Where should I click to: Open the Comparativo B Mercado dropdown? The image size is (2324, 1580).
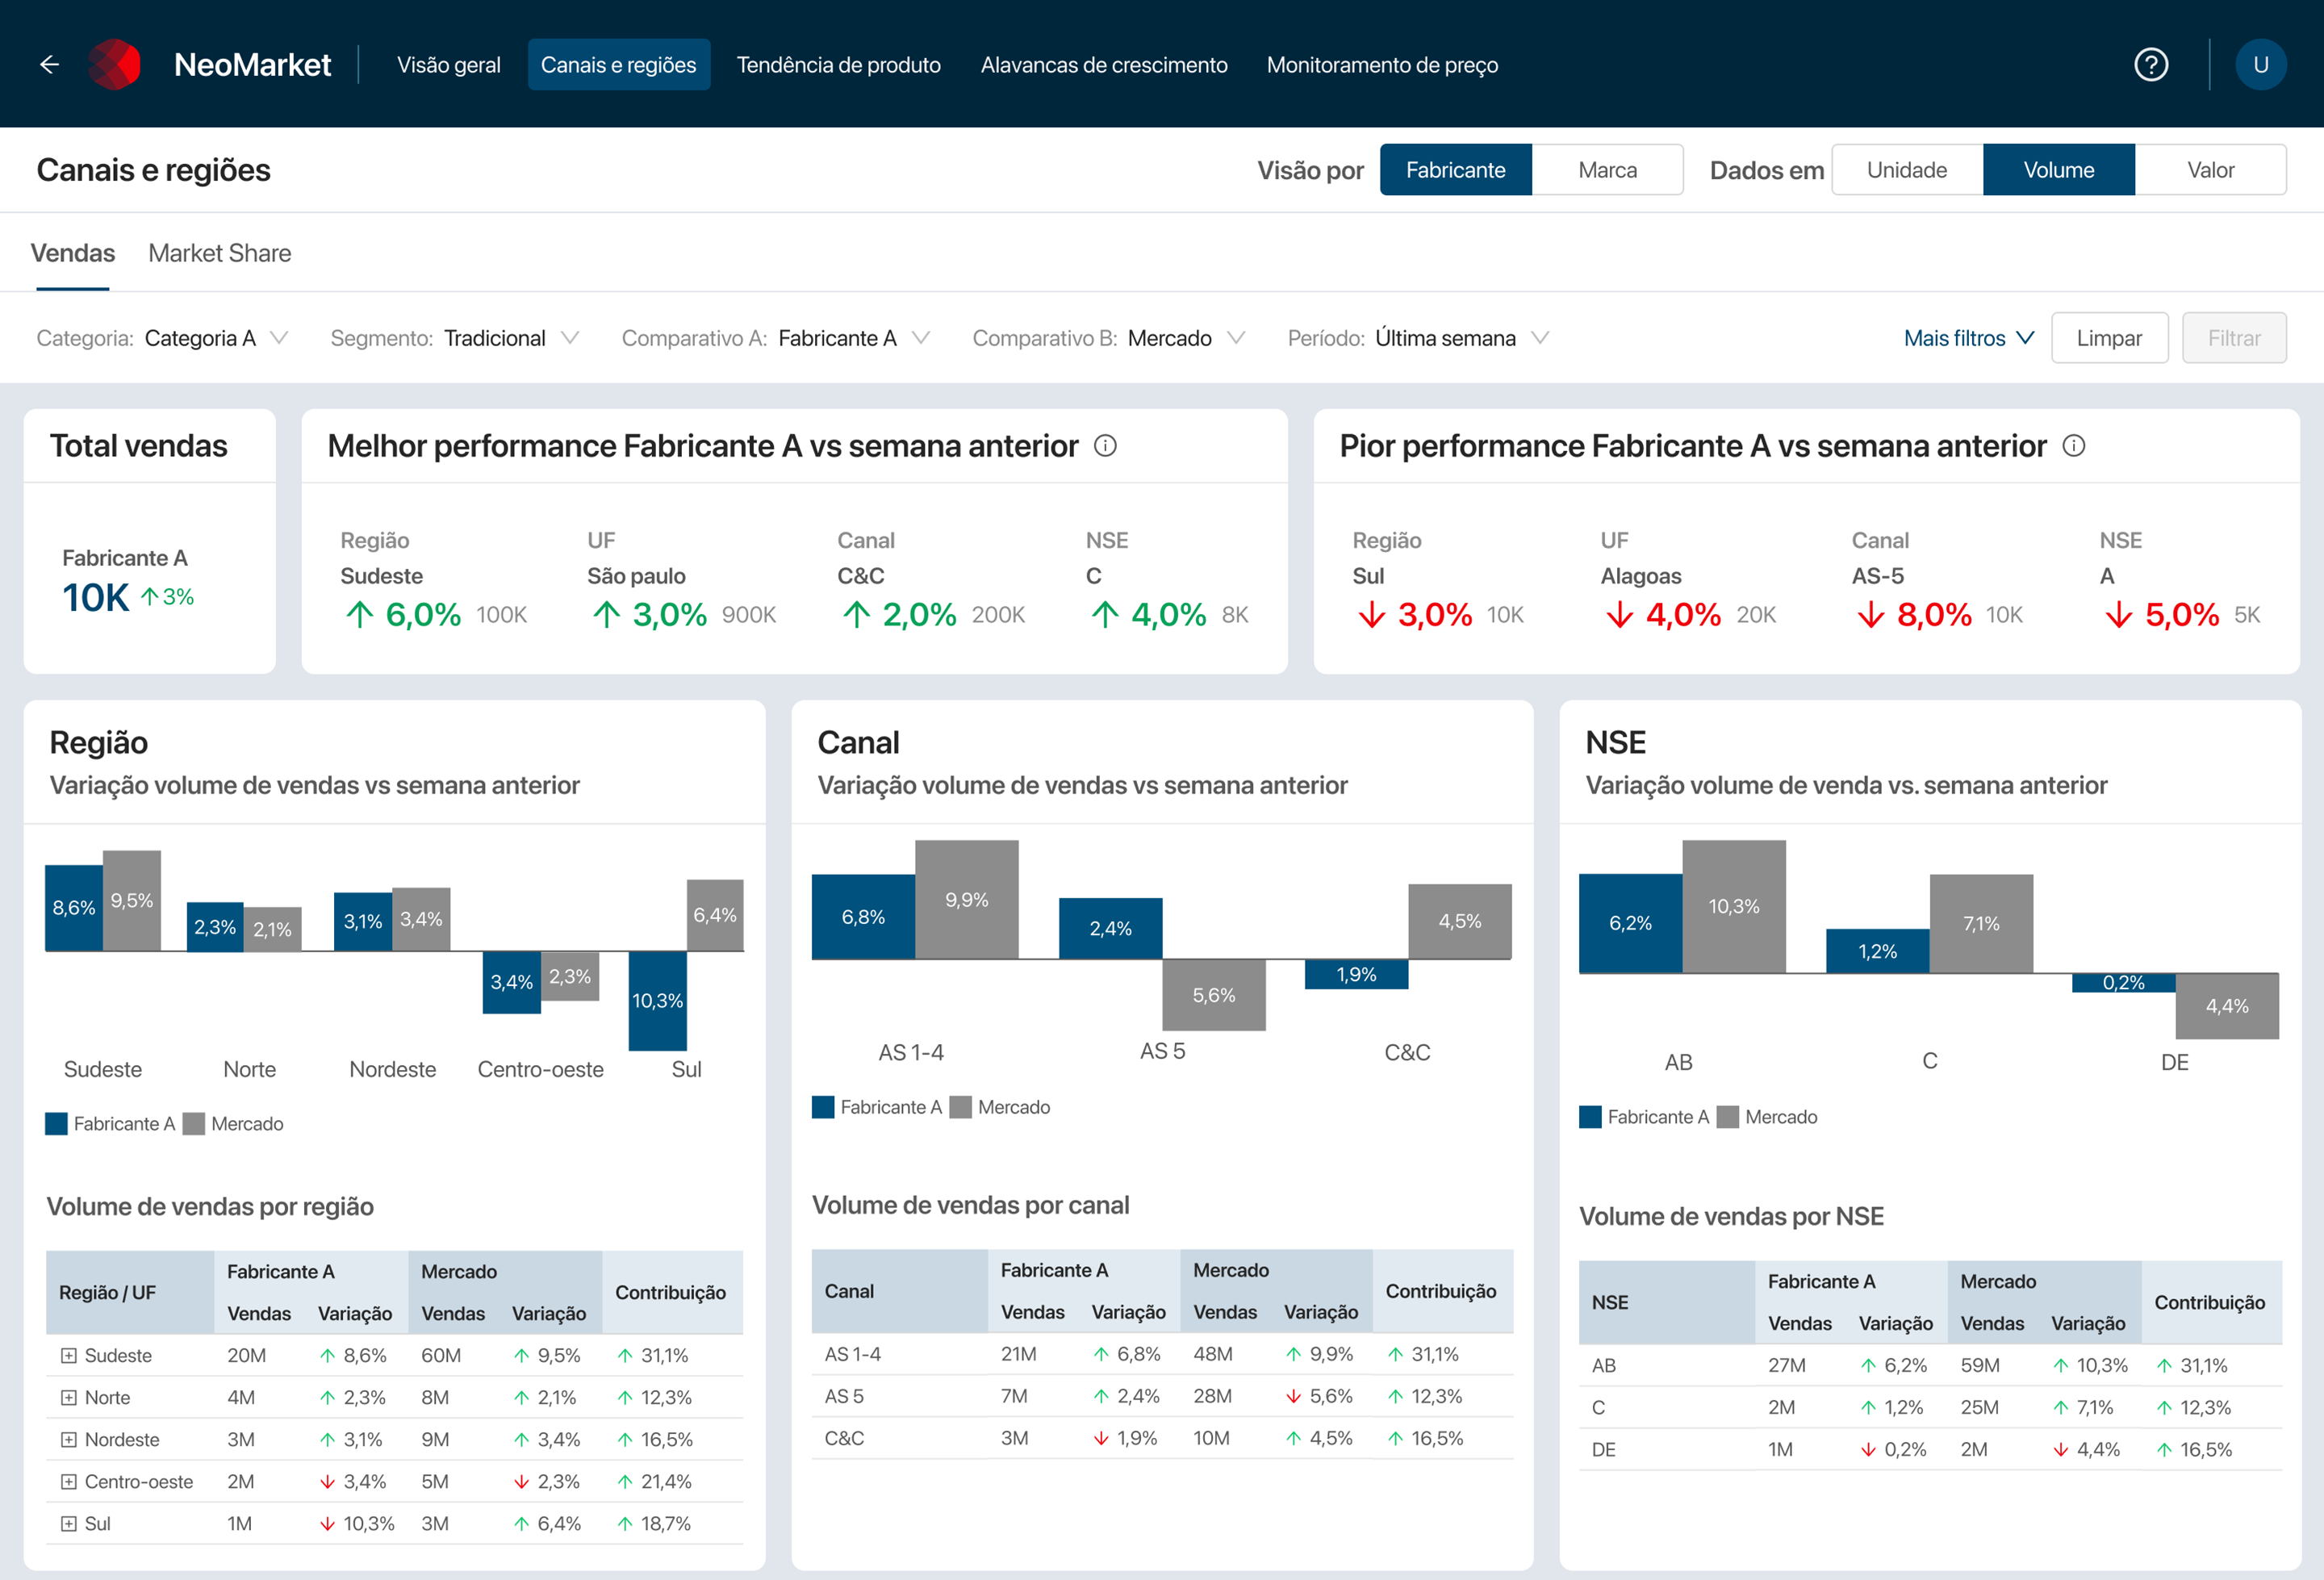(x=1109, y=338)
